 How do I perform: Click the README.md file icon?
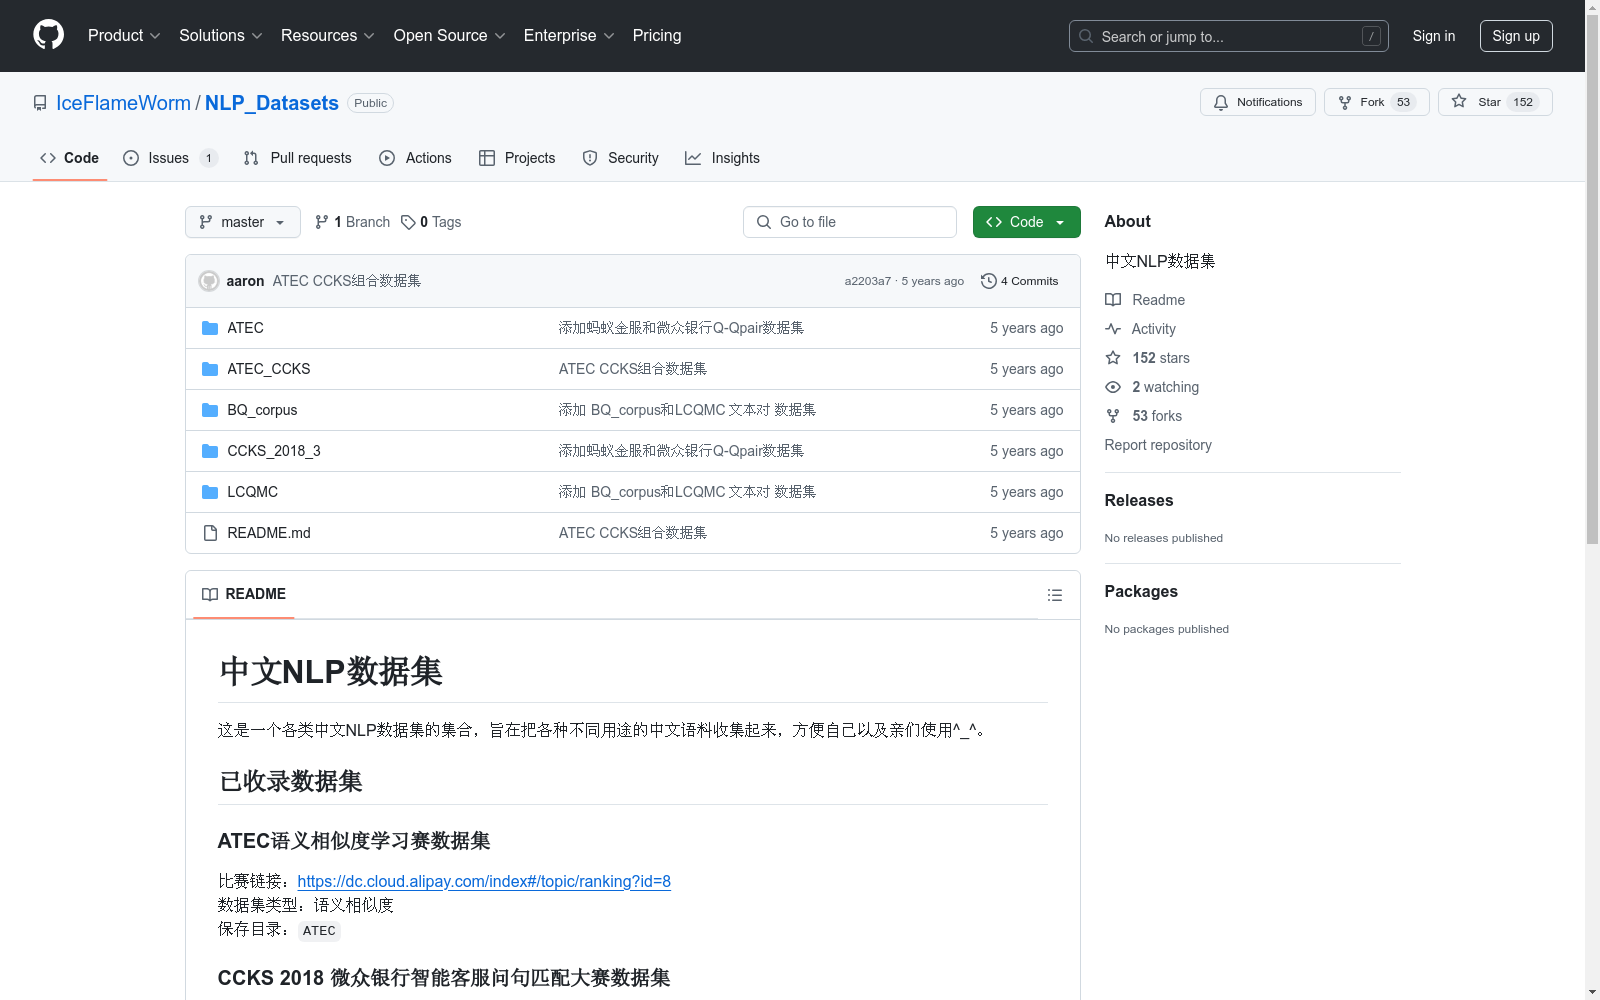click(210, 533)
